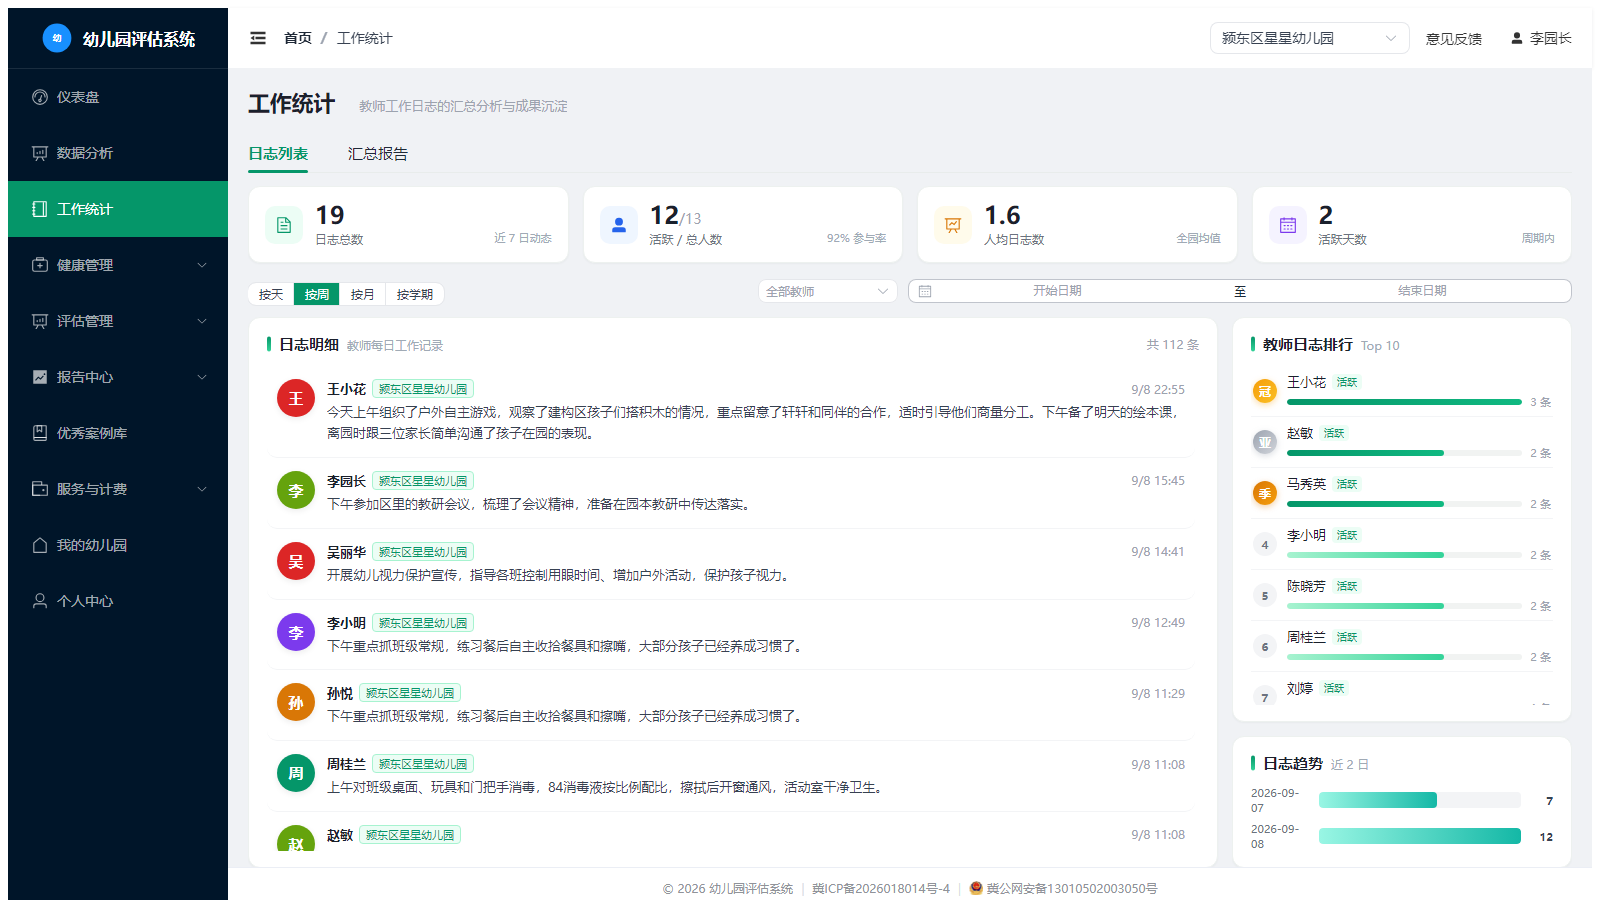This screenshot has width=1600, height=900.
Task: Click the 服务与计费 folder icon
Action: coord(40,489)
